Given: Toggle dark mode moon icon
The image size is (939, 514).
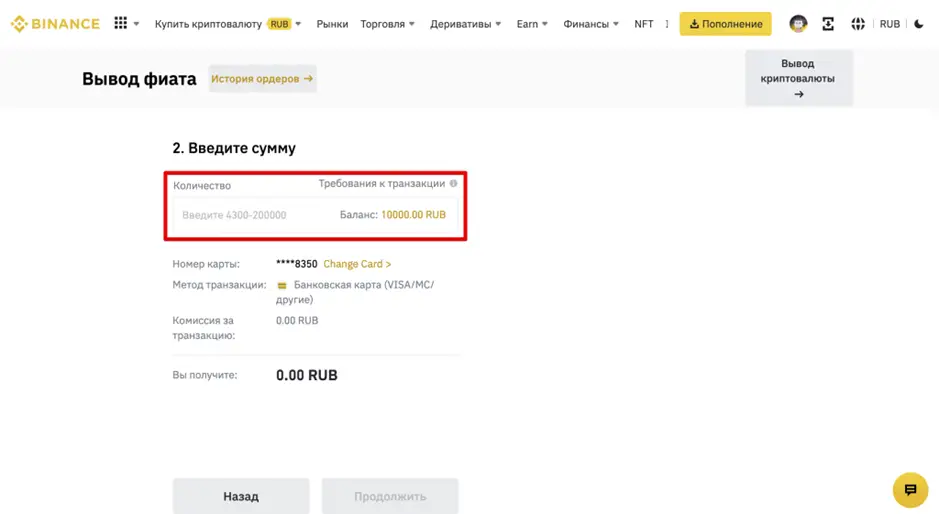Looking at the screenshot, I should [919, 24].
